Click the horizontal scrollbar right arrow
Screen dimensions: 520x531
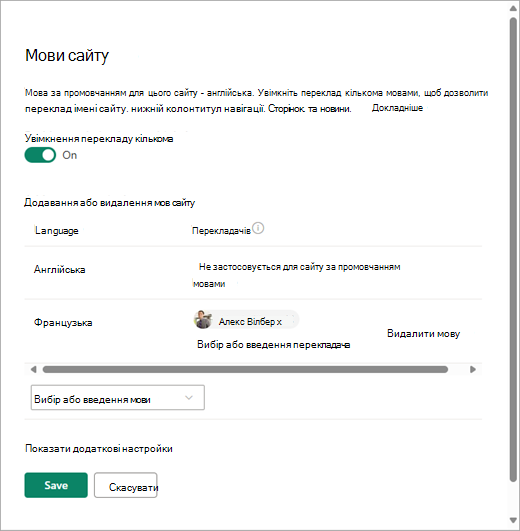click(x=473, y=369)
